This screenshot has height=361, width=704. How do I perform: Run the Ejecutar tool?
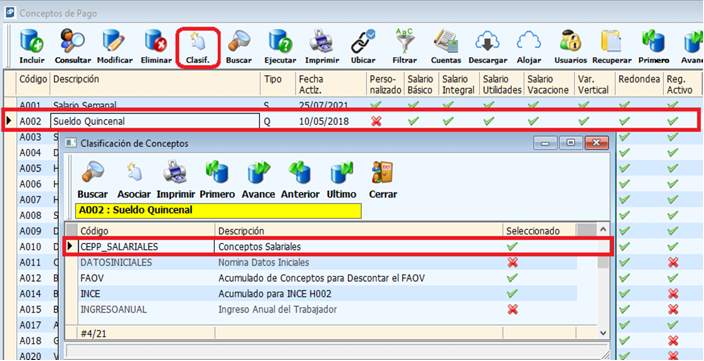(x=280, y=41)
